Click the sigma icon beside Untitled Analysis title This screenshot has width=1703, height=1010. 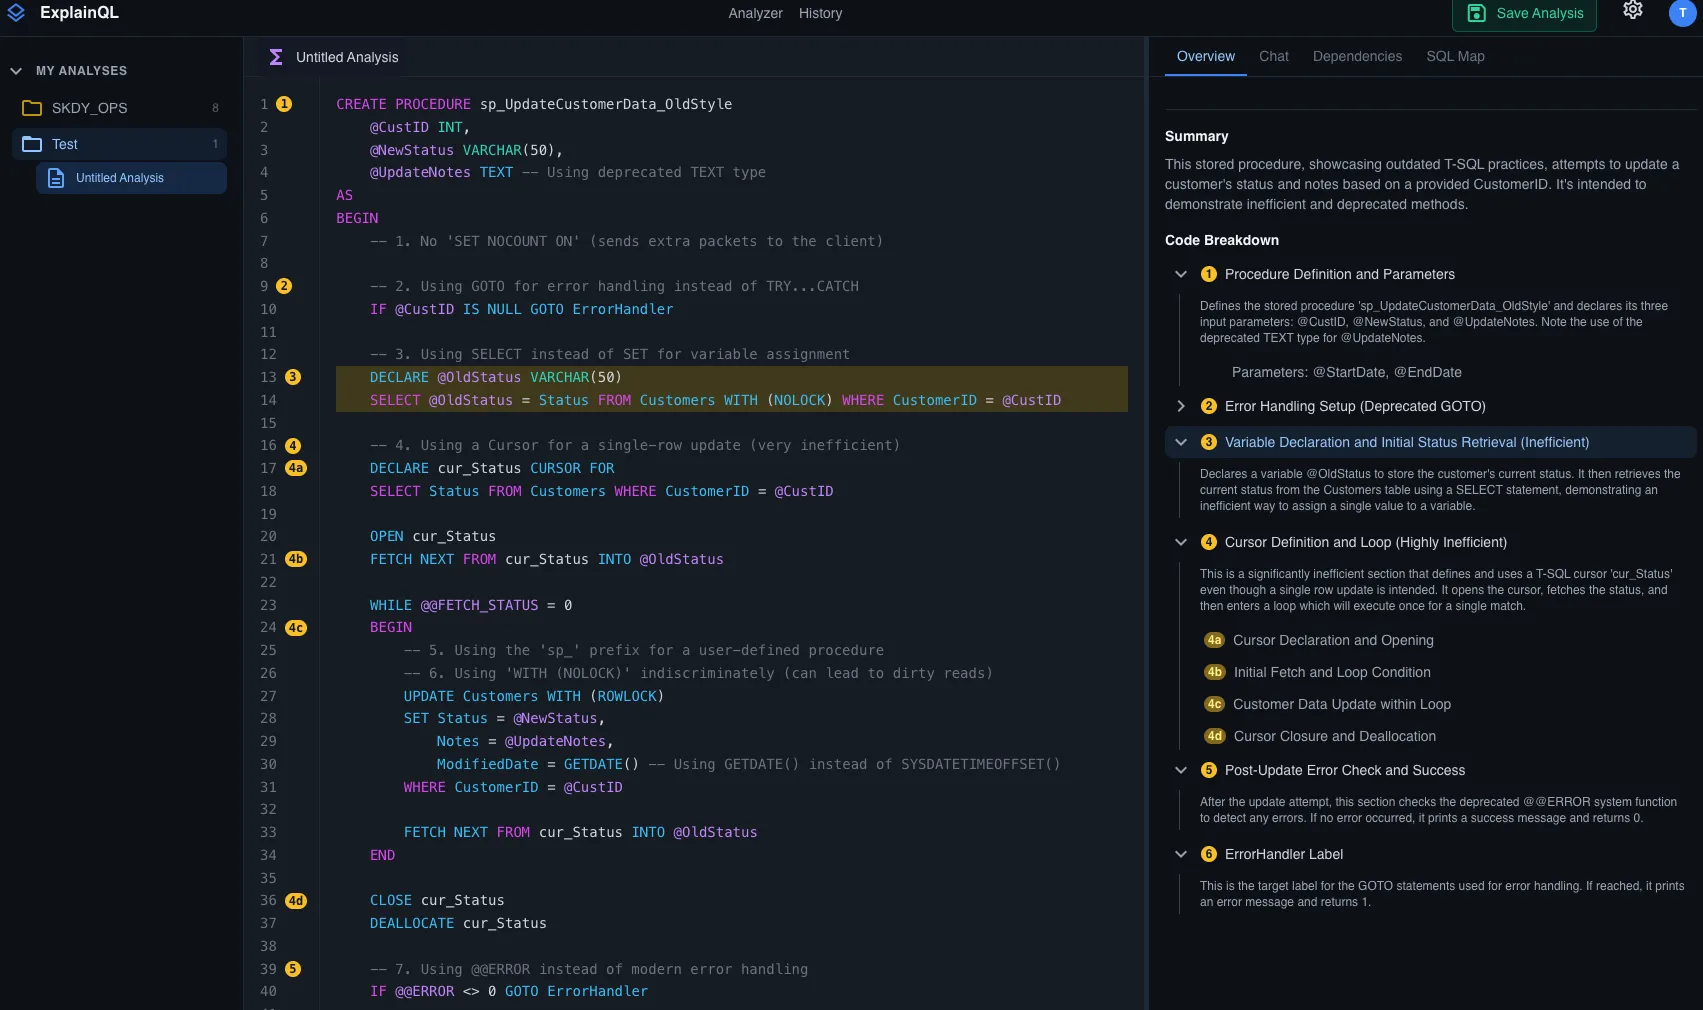[x=274, y=57]
